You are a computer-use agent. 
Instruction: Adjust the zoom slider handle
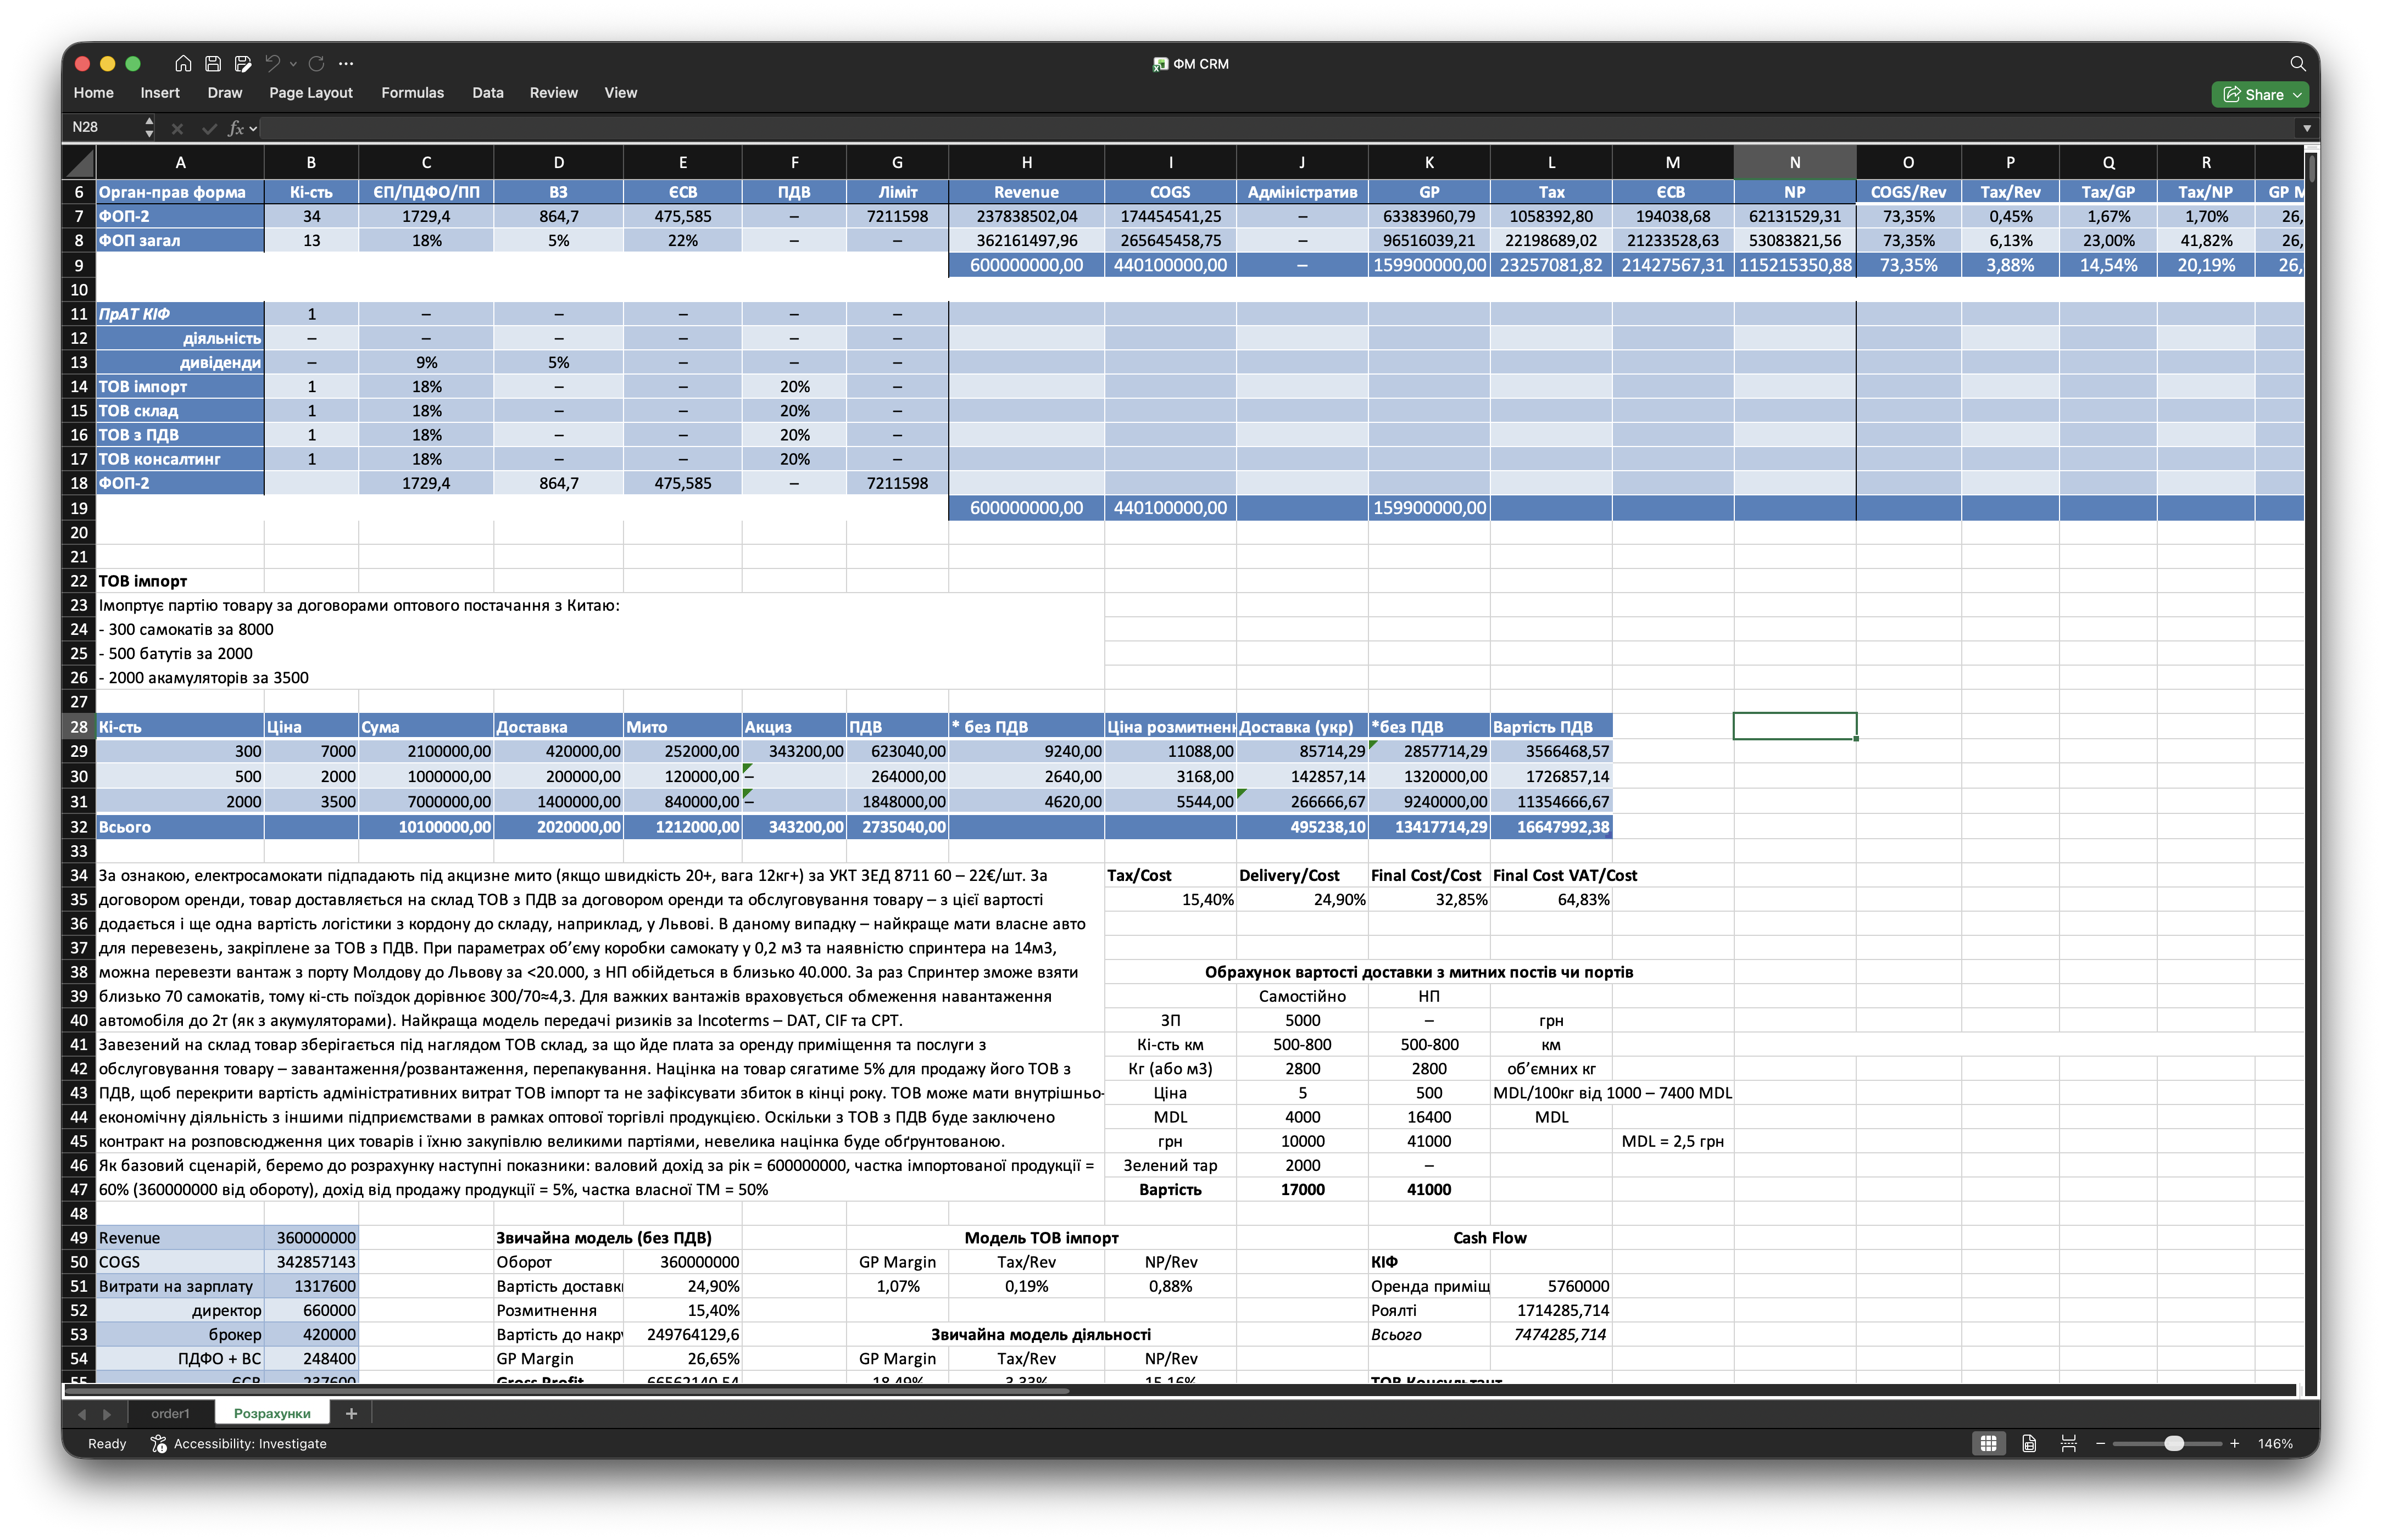(x=2173, y=1443)
